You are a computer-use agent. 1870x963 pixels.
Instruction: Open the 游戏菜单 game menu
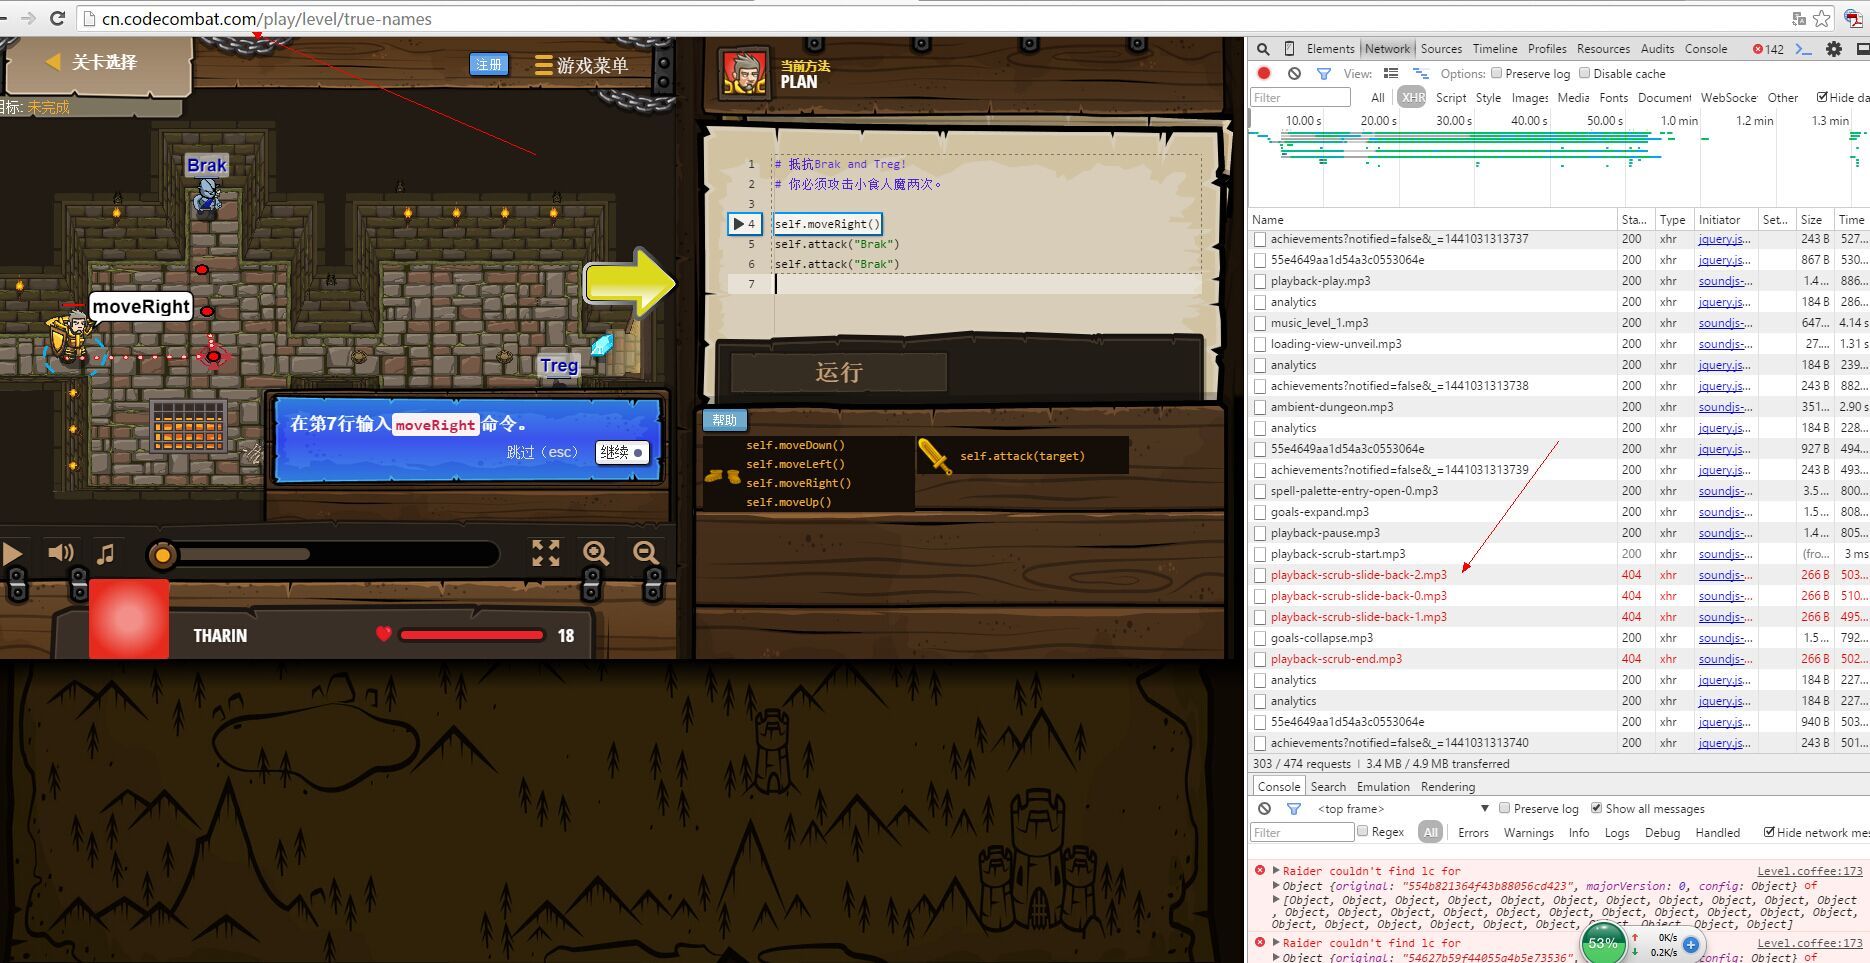coord(582,65)
